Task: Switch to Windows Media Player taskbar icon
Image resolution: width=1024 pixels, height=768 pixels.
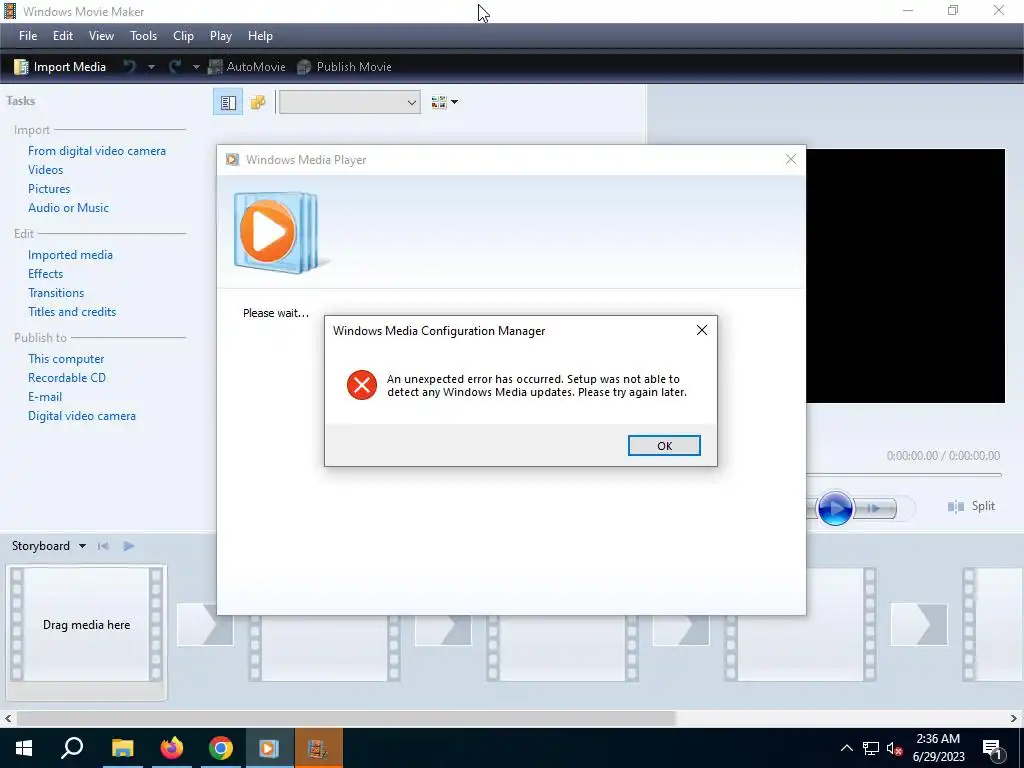Action: (x=269, y=748)
